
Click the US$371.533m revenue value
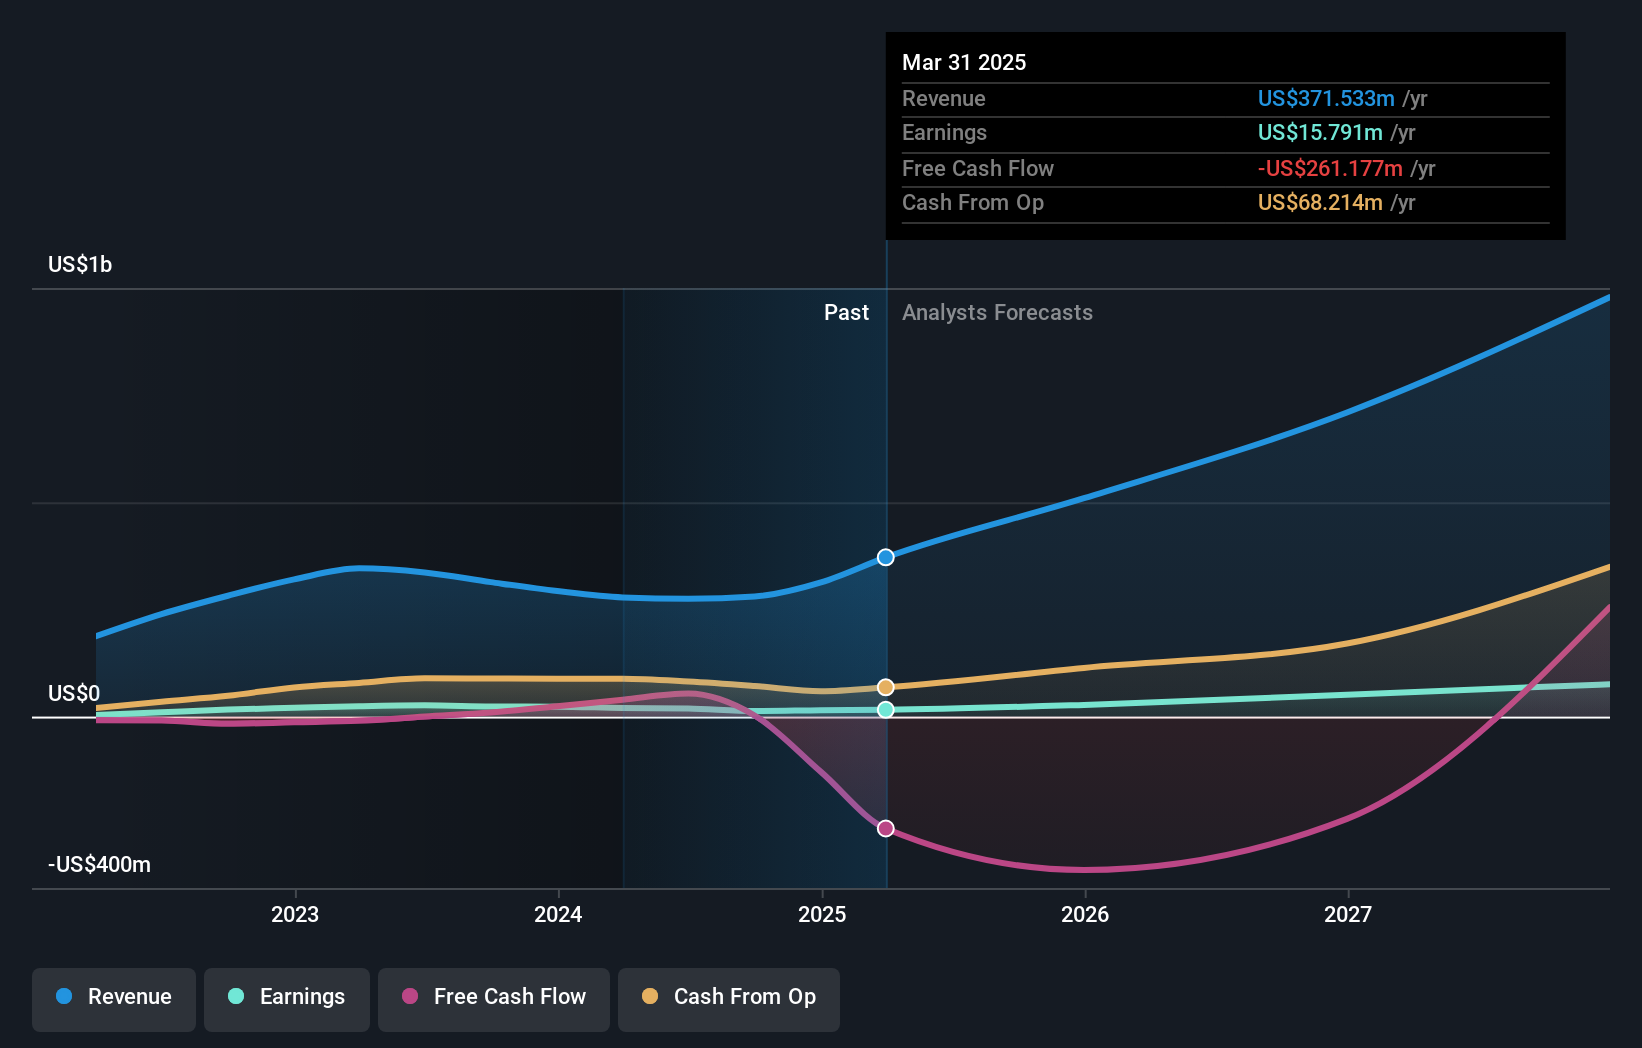[1326, 98]
